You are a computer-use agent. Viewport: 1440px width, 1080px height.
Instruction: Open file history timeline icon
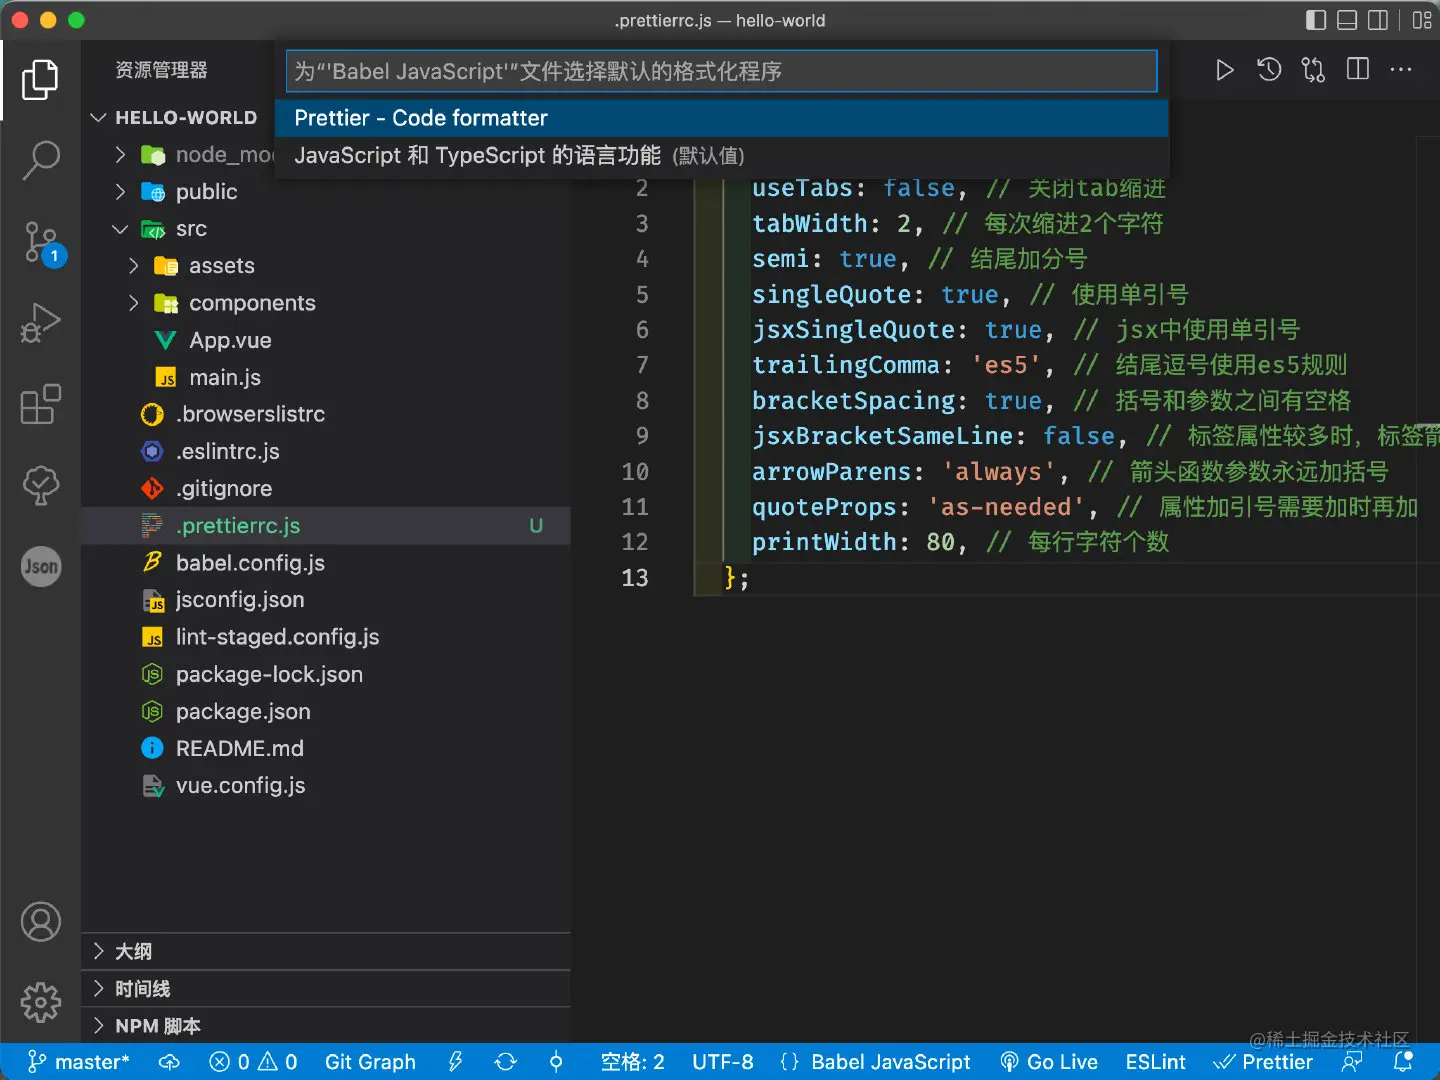[x=1269, y=70]
